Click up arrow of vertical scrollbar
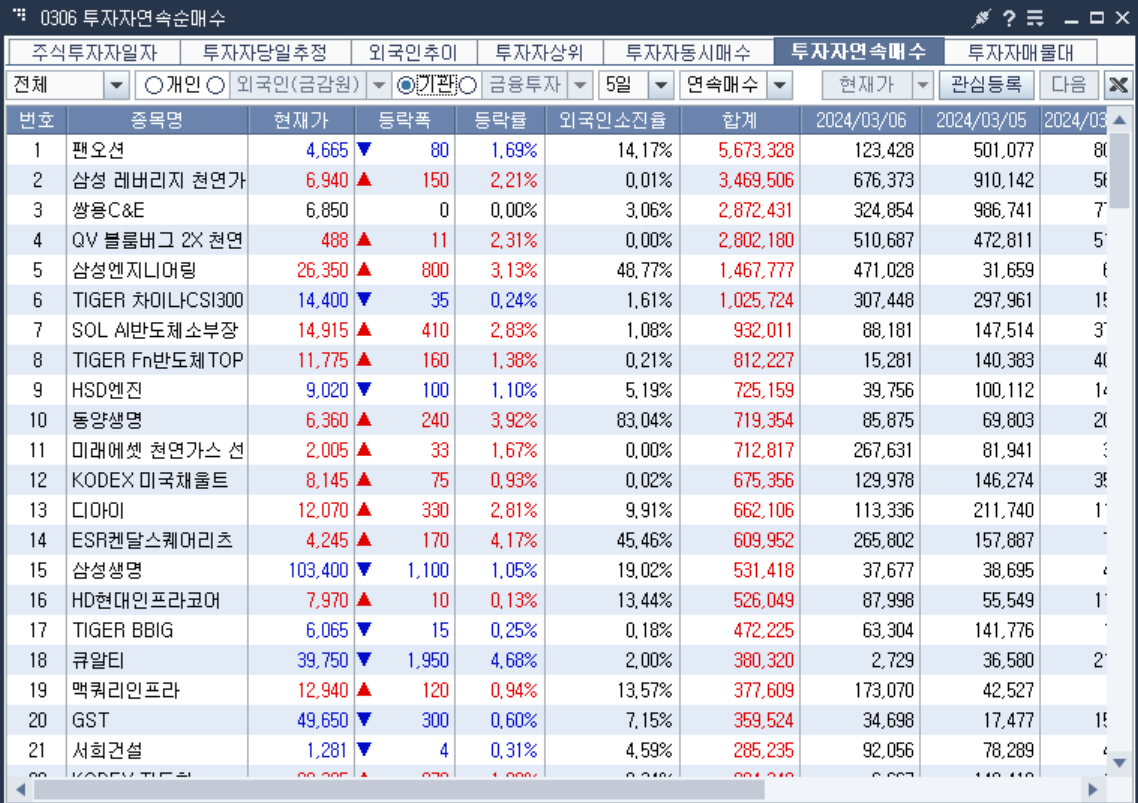 pos(1119,120)
